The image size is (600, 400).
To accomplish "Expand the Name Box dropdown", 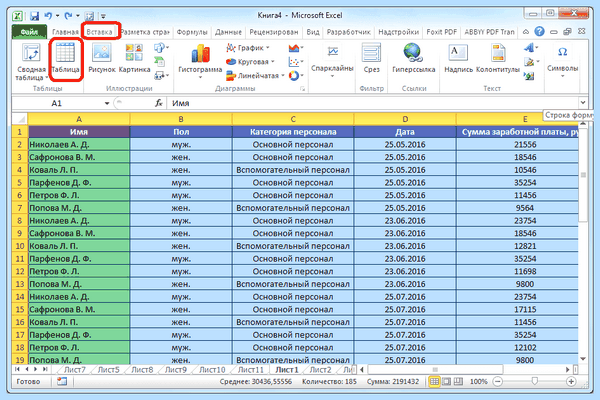I will click(x=107, y=103).
